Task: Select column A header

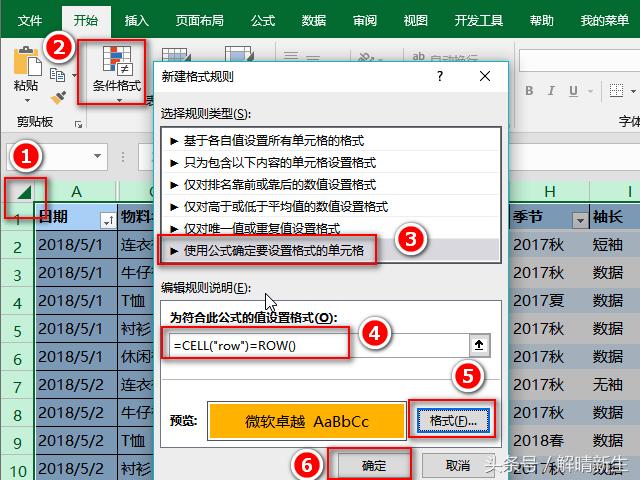Action: click(x=76, y=191)
